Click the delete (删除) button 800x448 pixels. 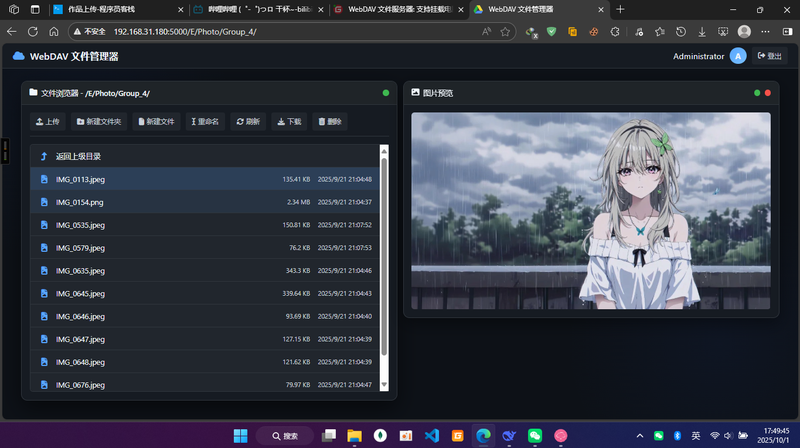tap(330, 121)
